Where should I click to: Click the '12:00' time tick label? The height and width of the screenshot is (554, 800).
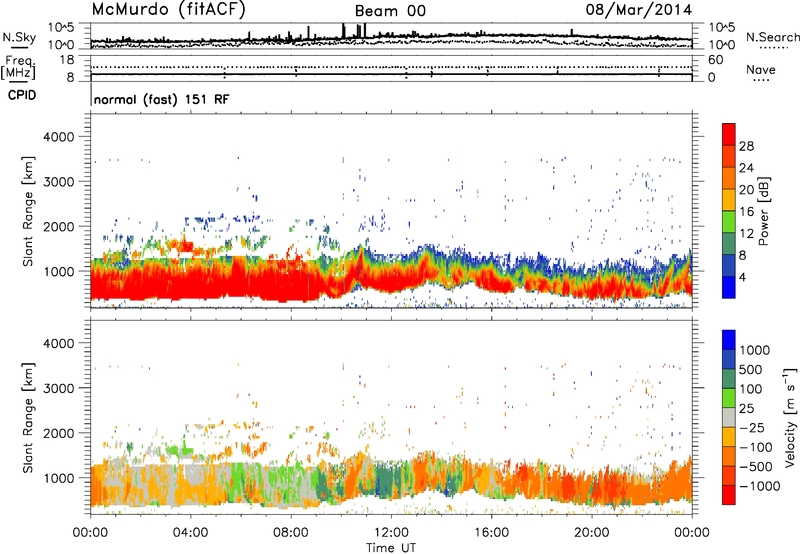[391, 533]
